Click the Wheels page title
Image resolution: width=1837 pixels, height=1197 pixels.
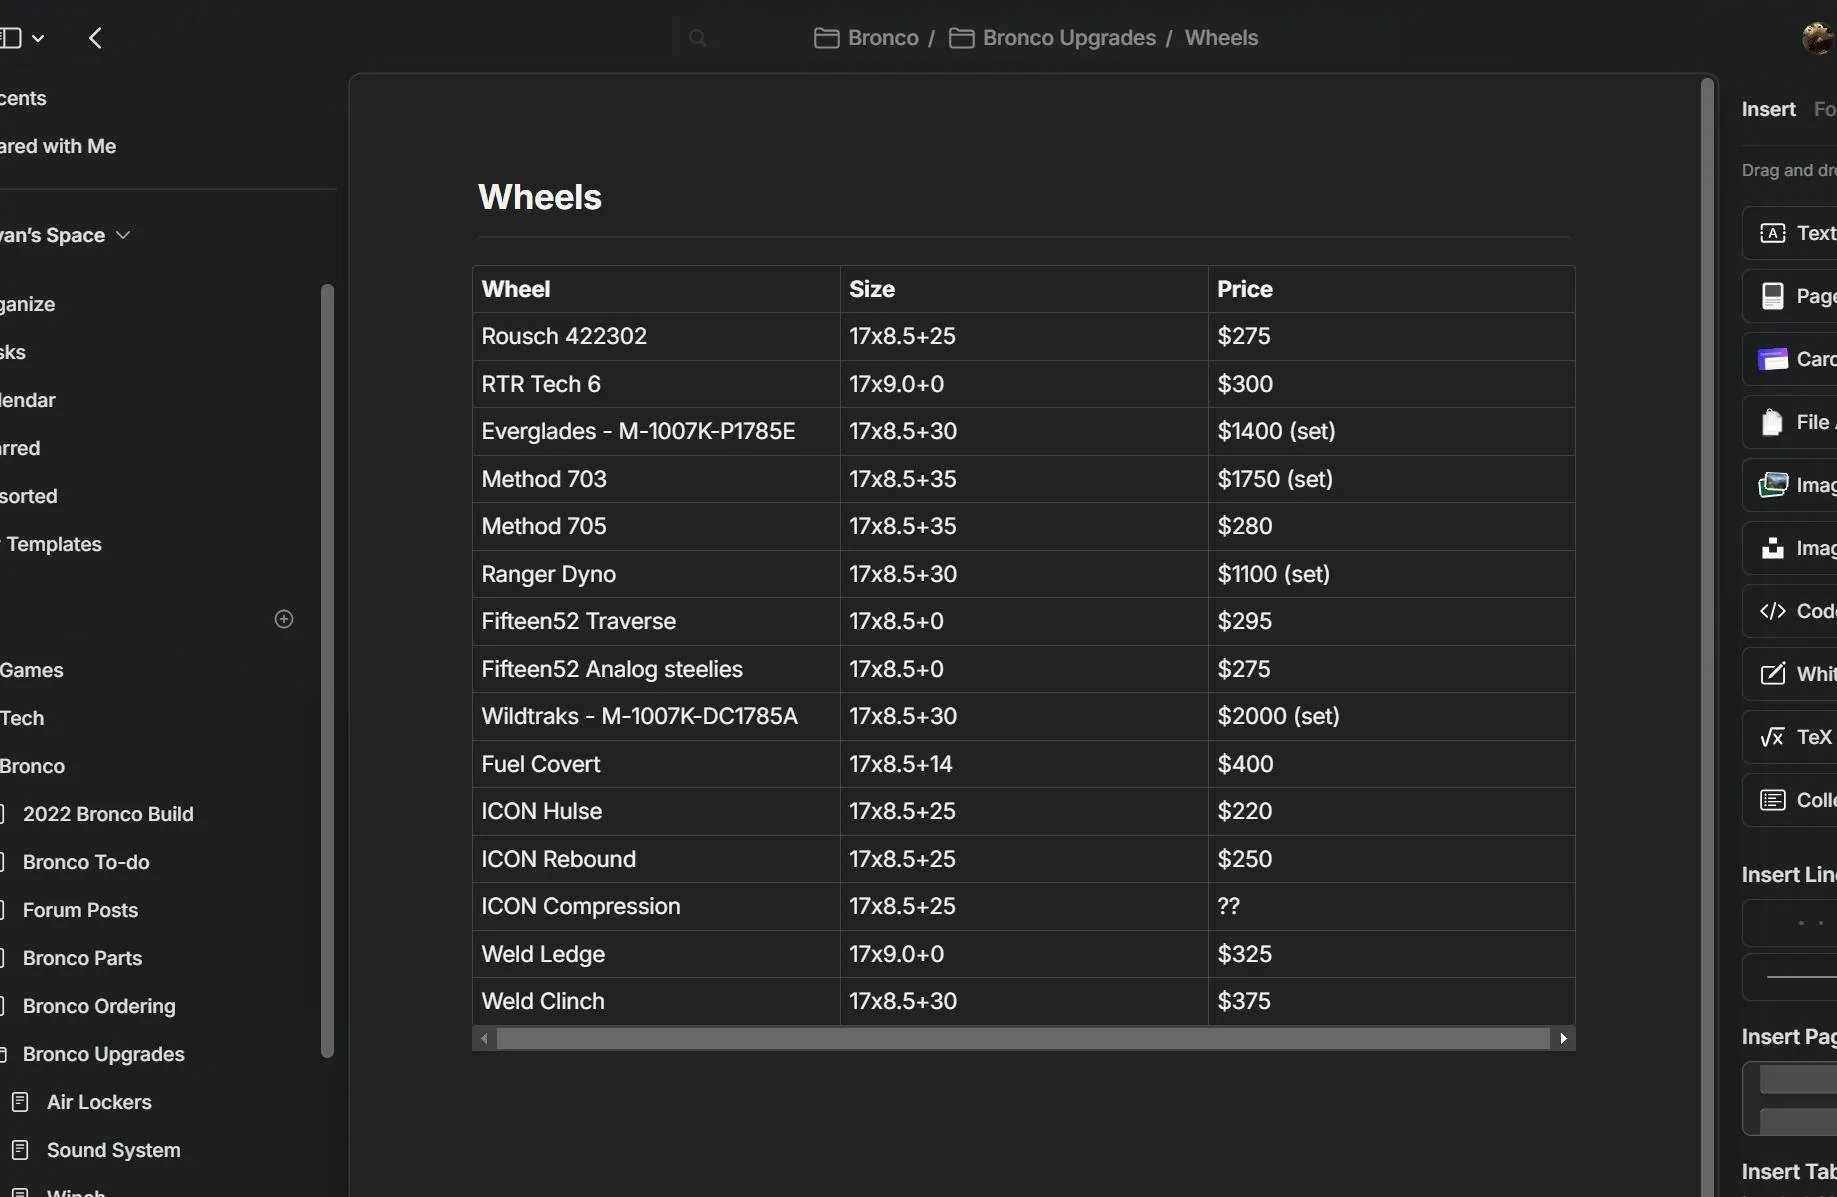(540, 197)
